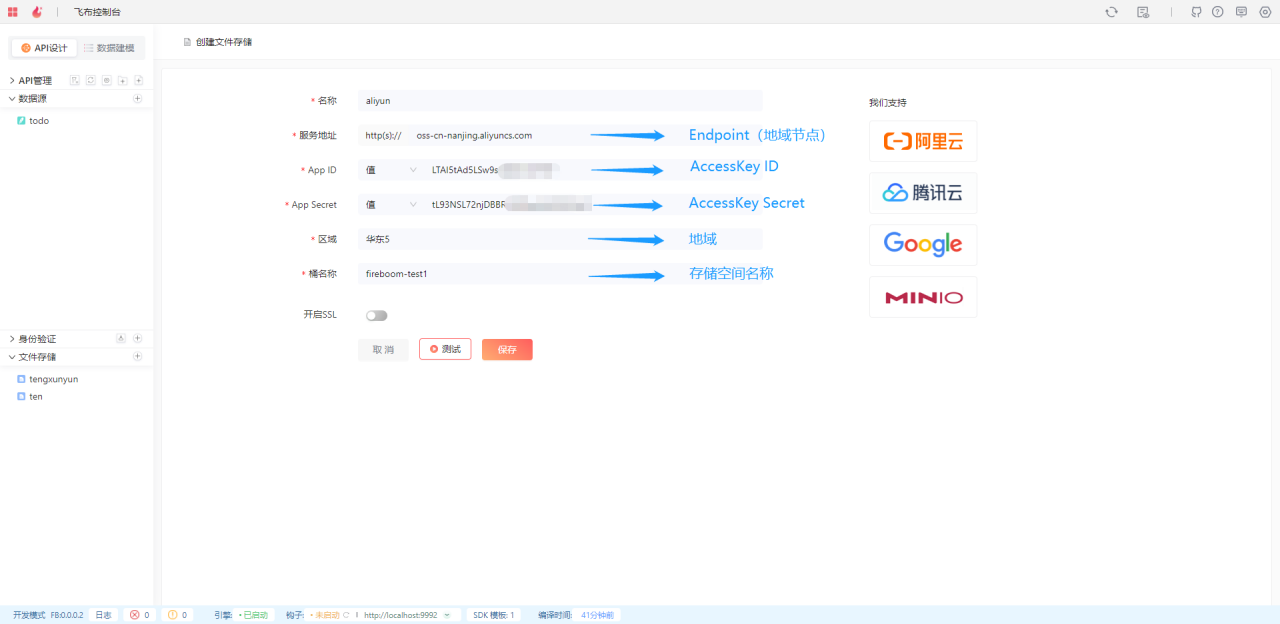Click the add icon beside 文件存储
The height and width of the screenshot is (624, 1280).
(138, 357)
